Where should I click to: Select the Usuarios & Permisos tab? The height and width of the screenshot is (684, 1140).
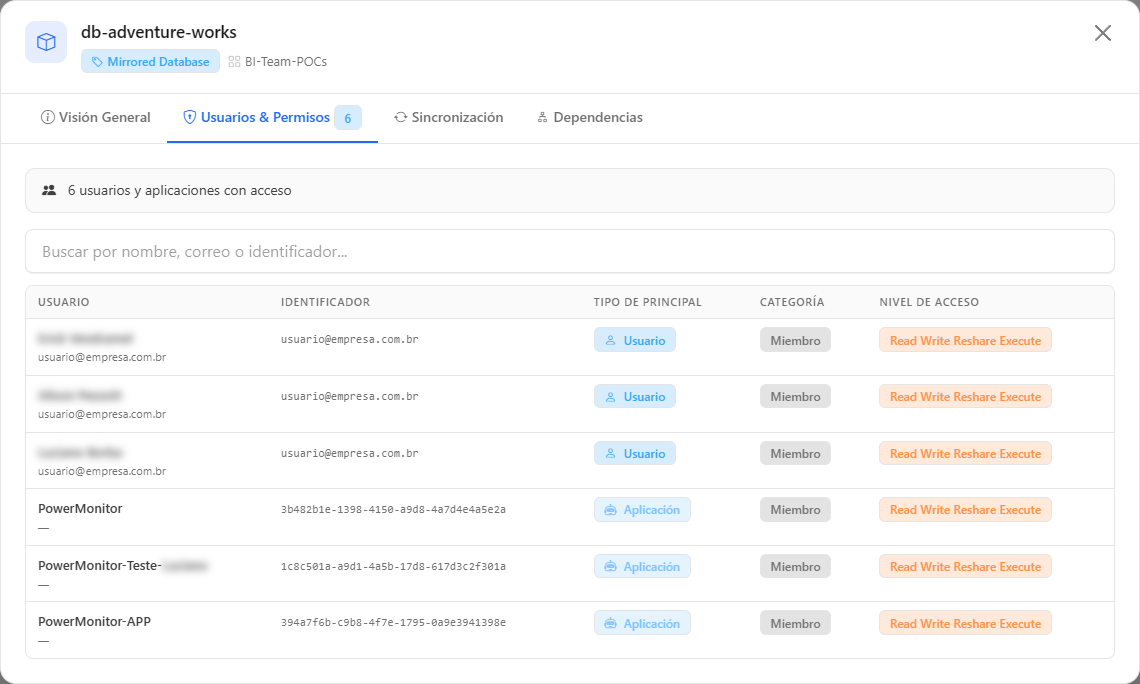[273, 117]
